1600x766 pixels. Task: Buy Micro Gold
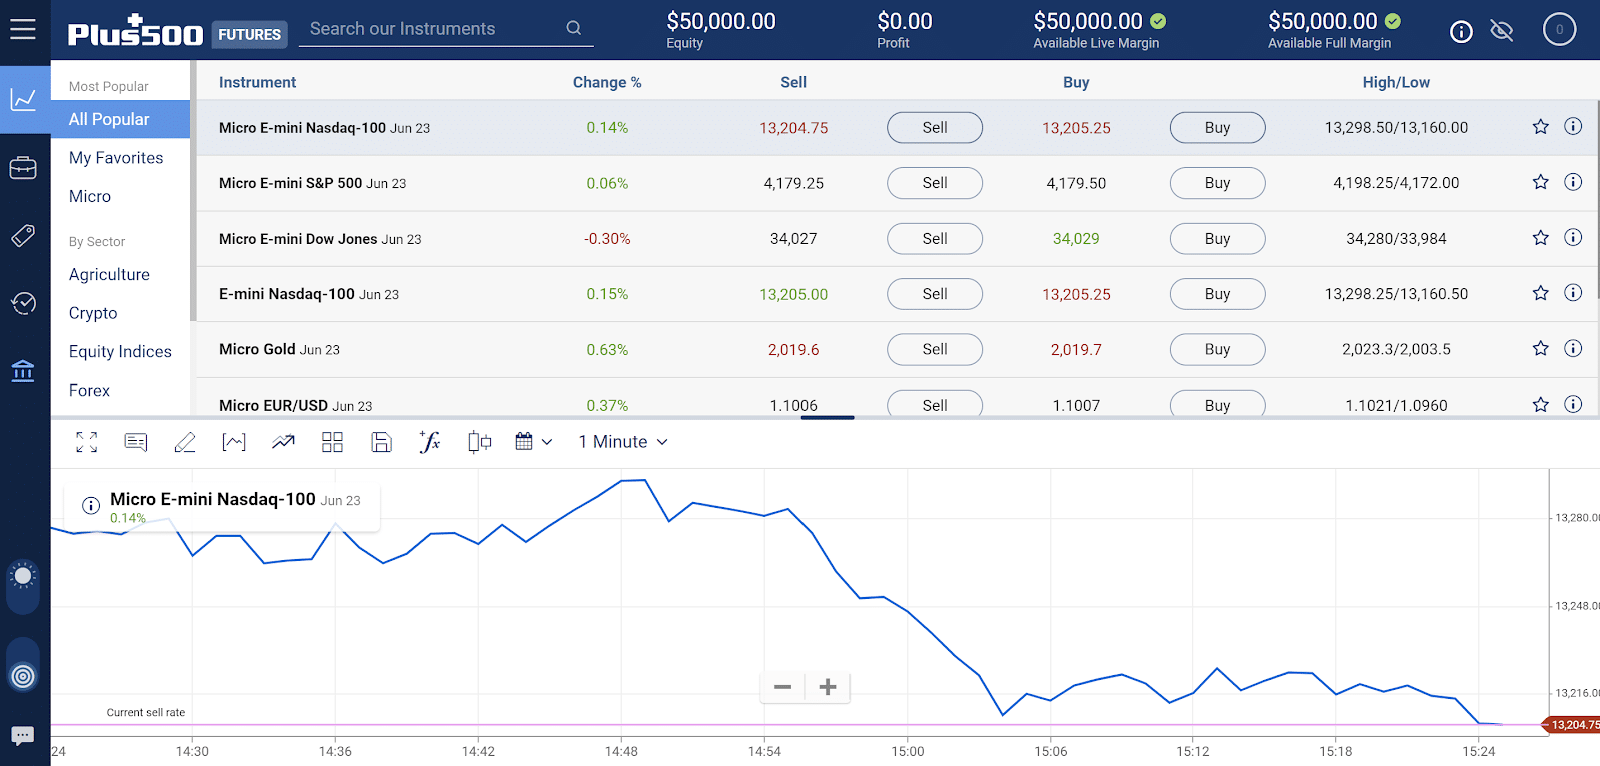(1217, 349)
